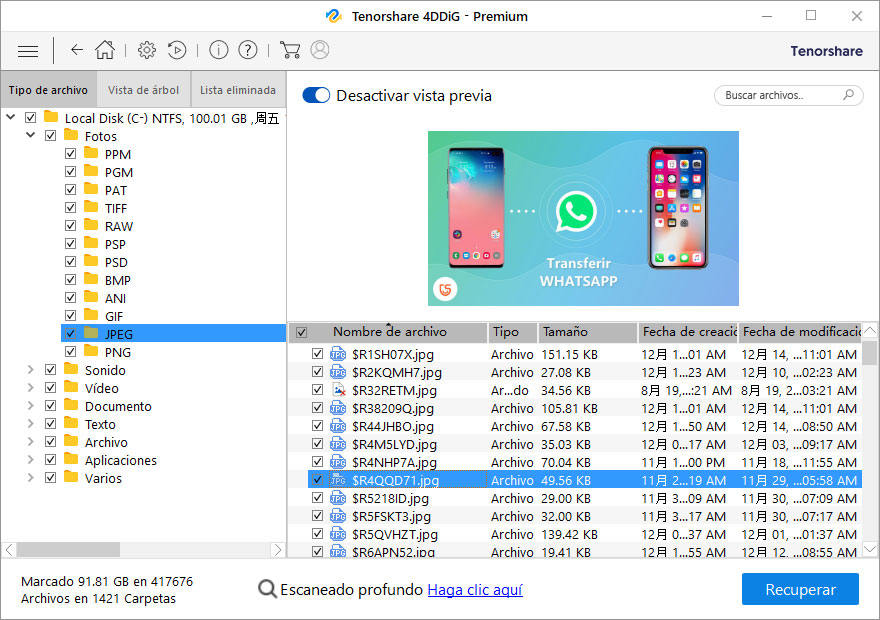Click scroll down arrow in file list
Viewport: 880px width, 620px height.
pos(869,549)
